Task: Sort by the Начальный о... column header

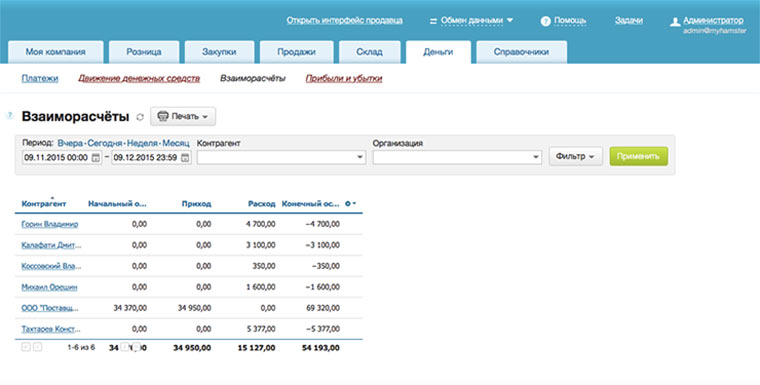Action: (117, 204)
